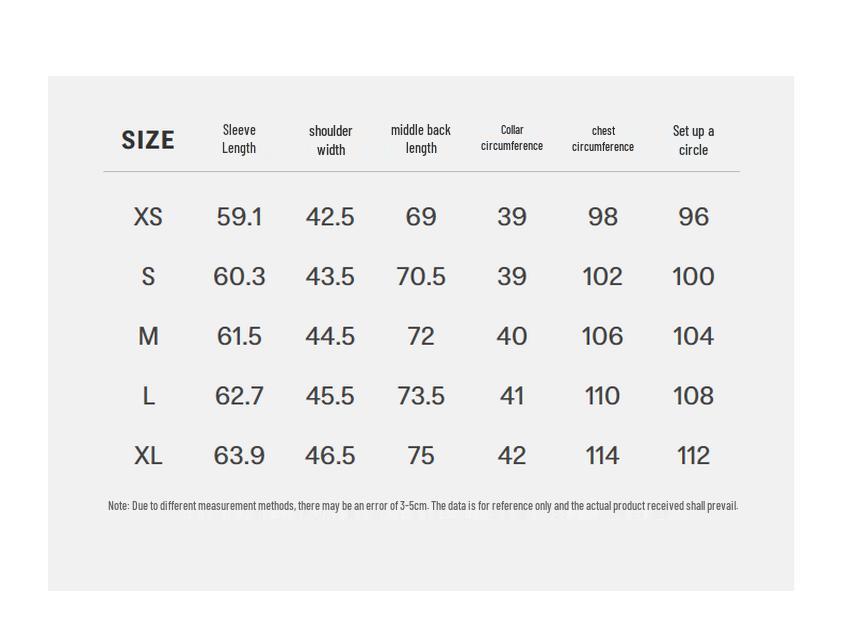The image size is (842, 632).
Task: Select the Sleeve Length column header
Action: (239, 139)
